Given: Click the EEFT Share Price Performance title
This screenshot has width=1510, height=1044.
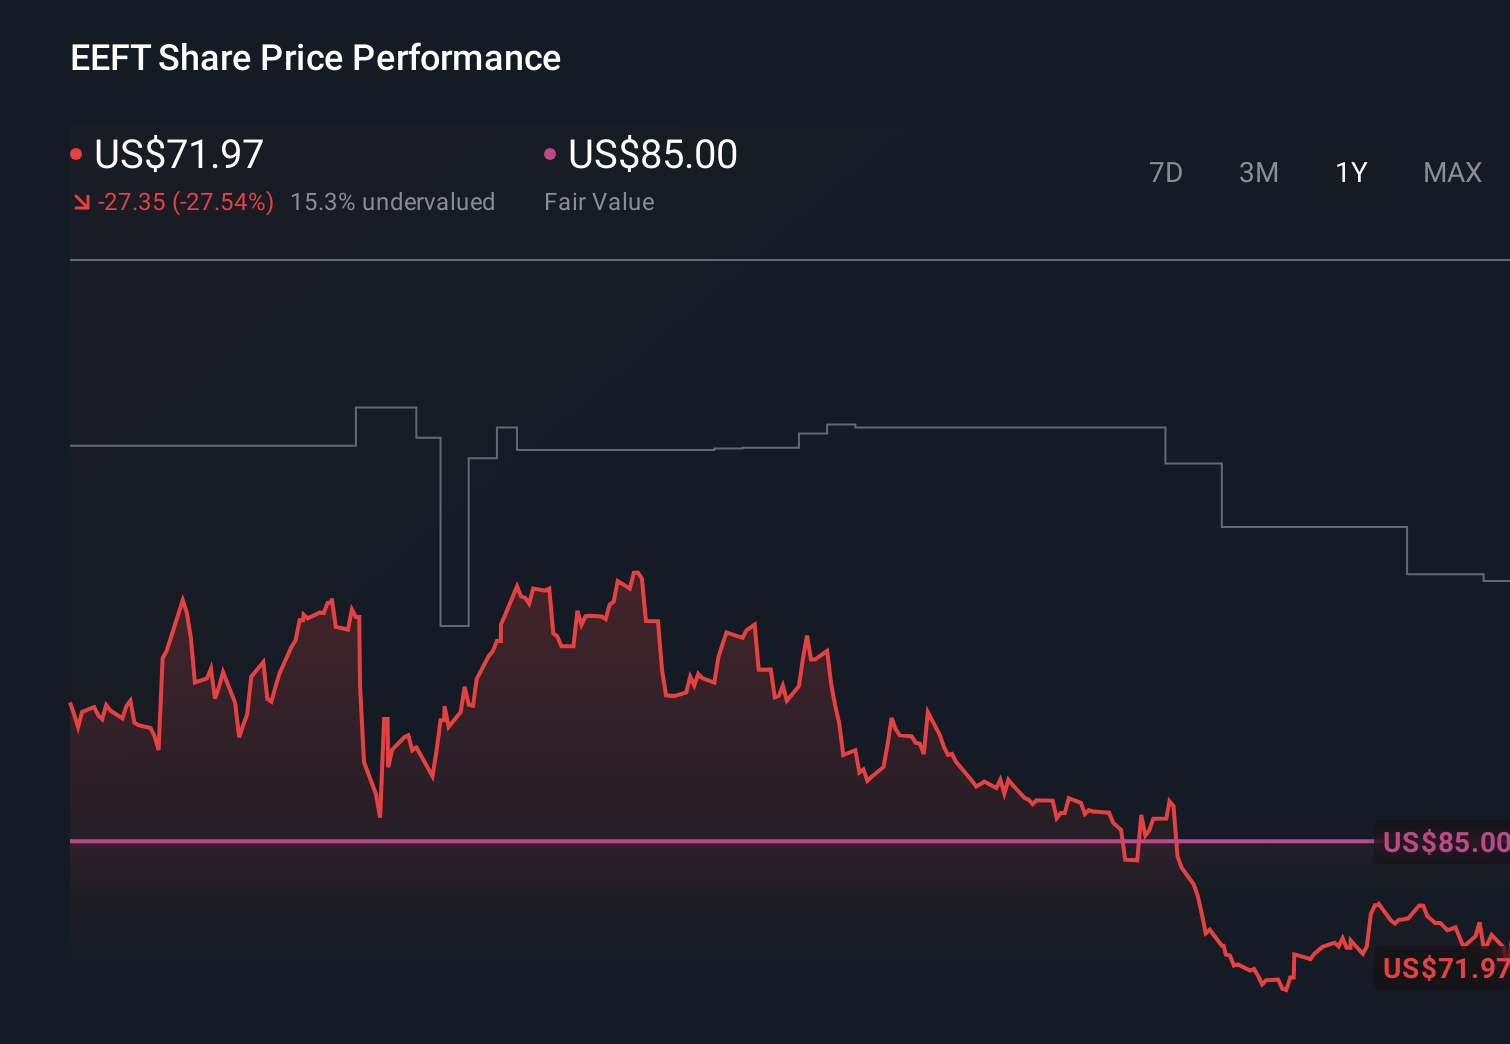Looking at the screenshot, I should [x=315, y=58].
